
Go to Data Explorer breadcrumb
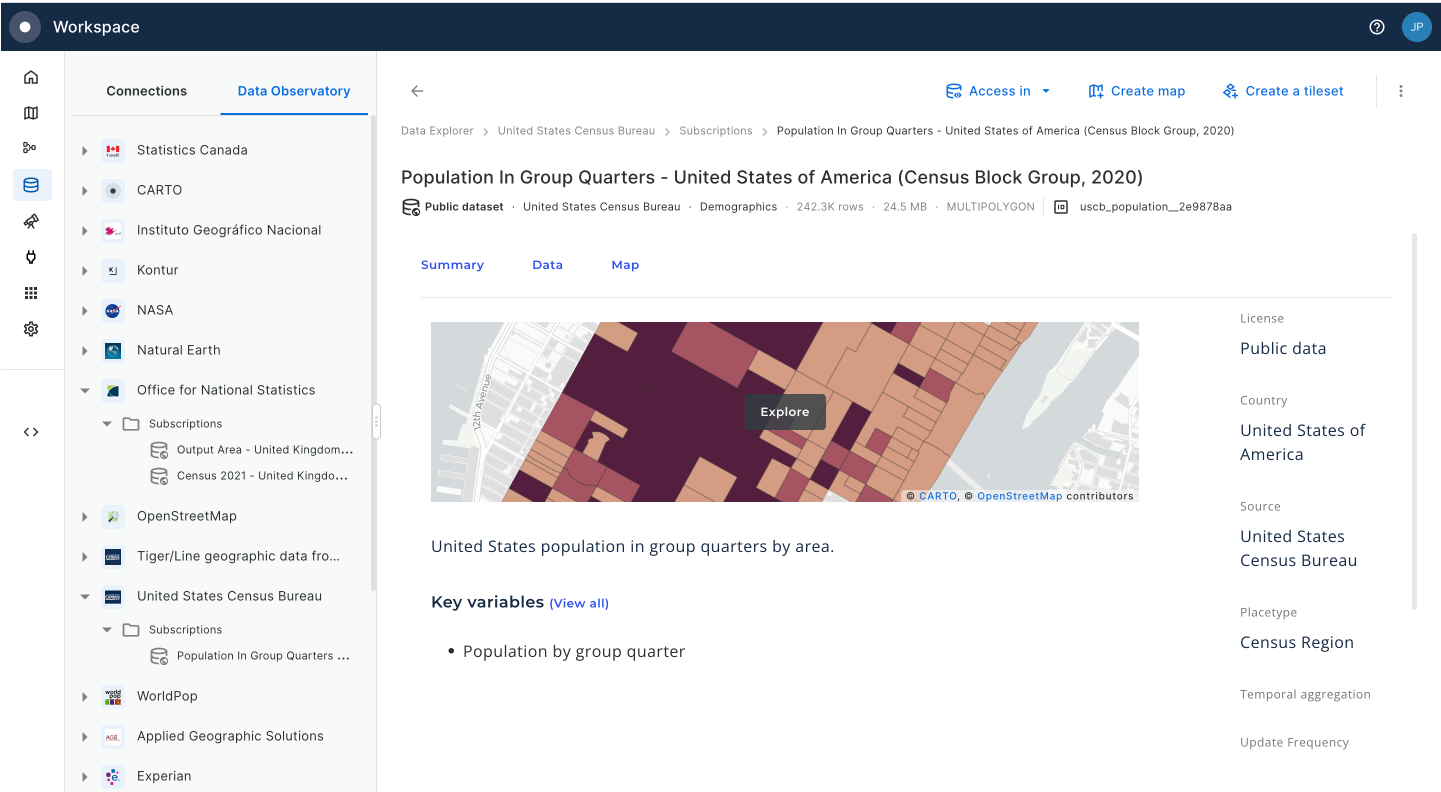[x=437, y=131]
